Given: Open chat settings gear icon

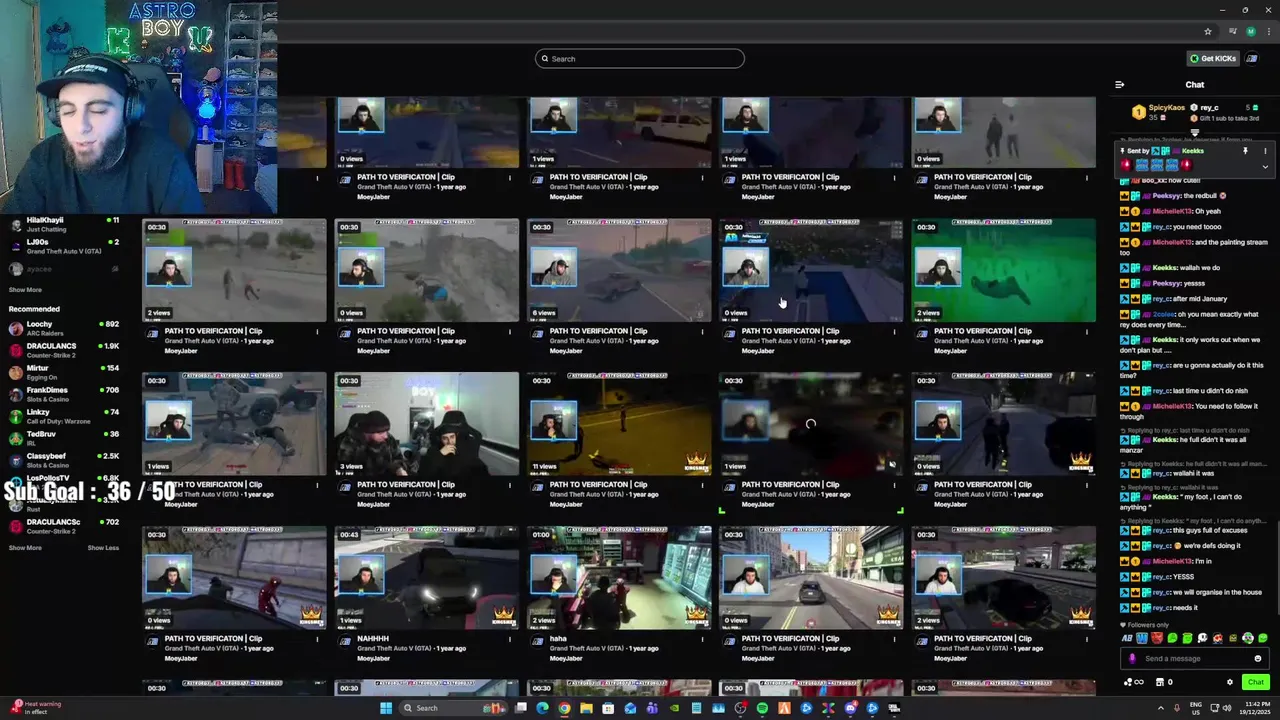Looking at the screenshot, I should click(1230, 682).
